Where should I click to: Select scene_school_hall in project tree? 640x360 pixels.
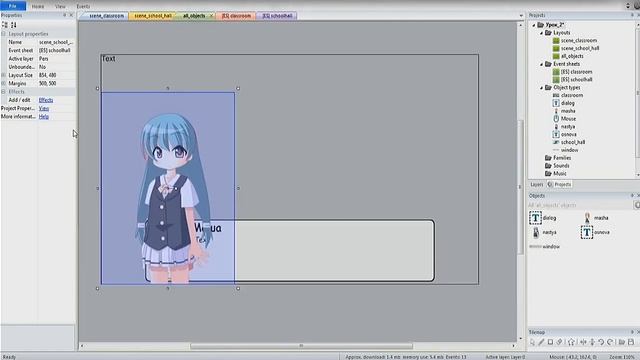pyautogui.click(x=576, y=48)
